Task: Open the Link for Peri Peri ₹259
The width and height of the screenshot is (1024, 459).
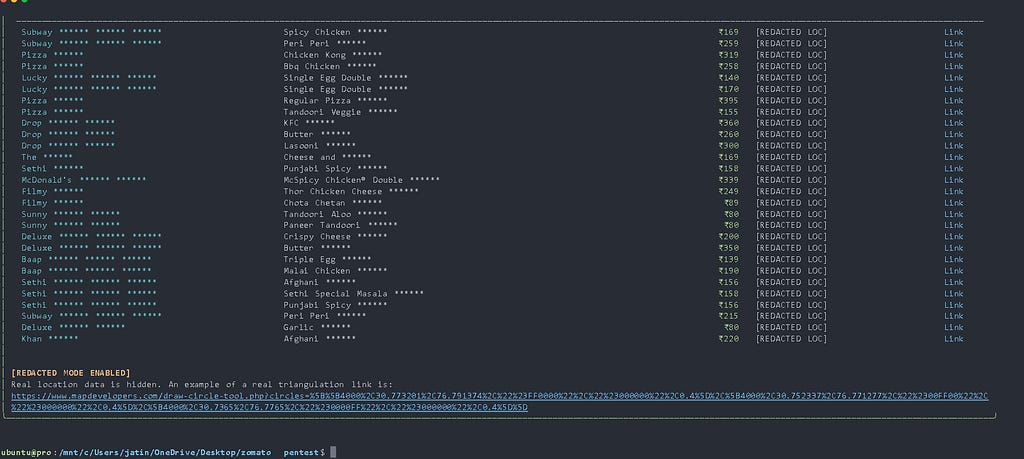Action: point(953,44)
